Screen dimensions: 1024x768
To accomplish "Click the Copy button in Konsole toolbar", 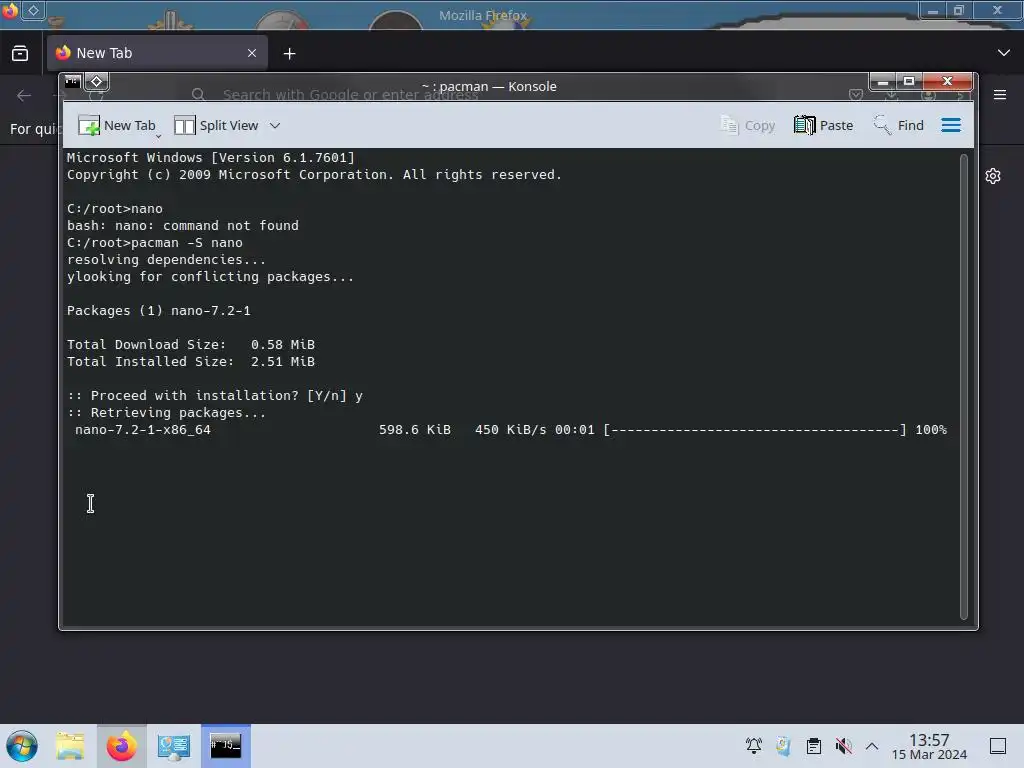I will coord(747,125).
